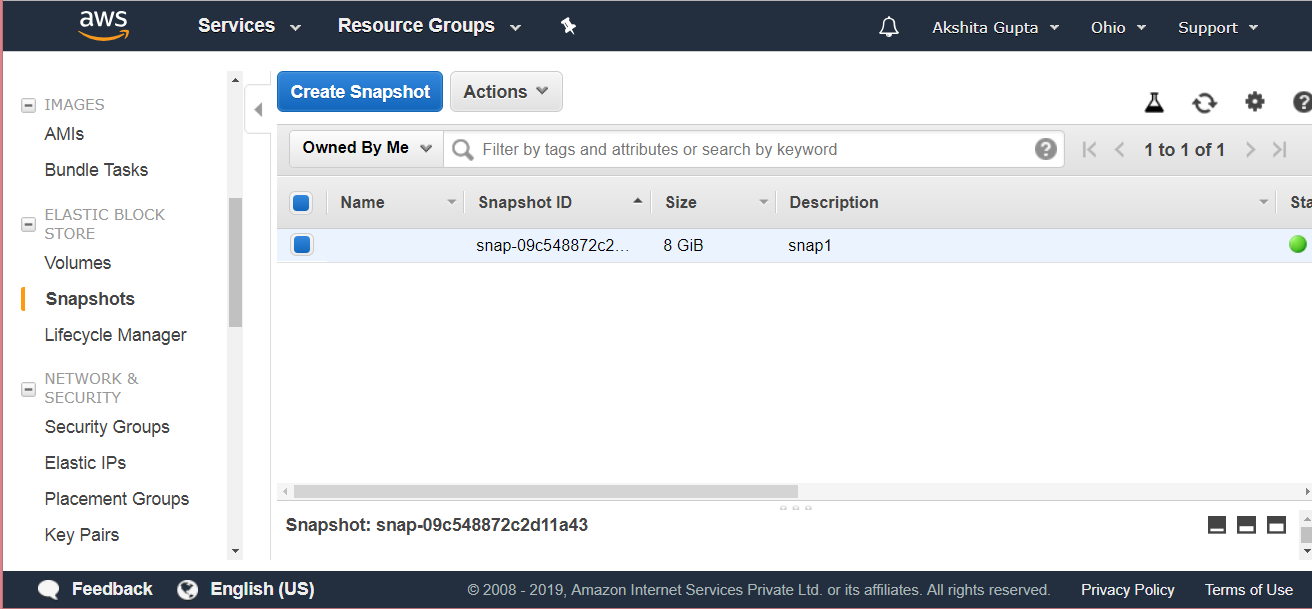Set details pane to half-height layout
This screenshot has width=1312, height=609.
click(1246, 525)
